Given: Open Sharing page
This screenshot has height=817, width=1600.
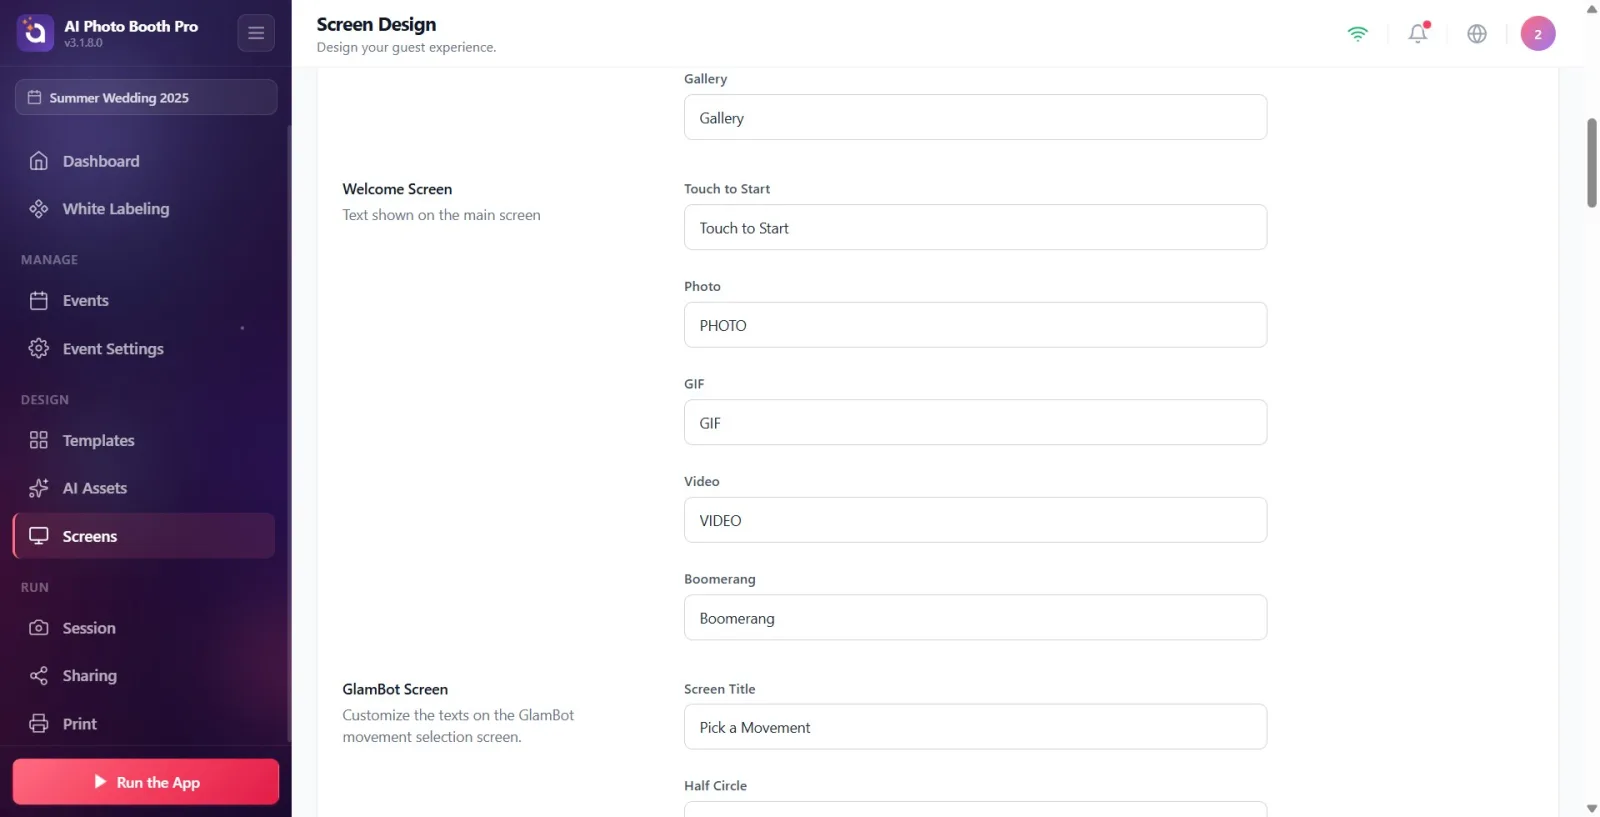Looking at the screenshot, I should [x=144, y=677].
